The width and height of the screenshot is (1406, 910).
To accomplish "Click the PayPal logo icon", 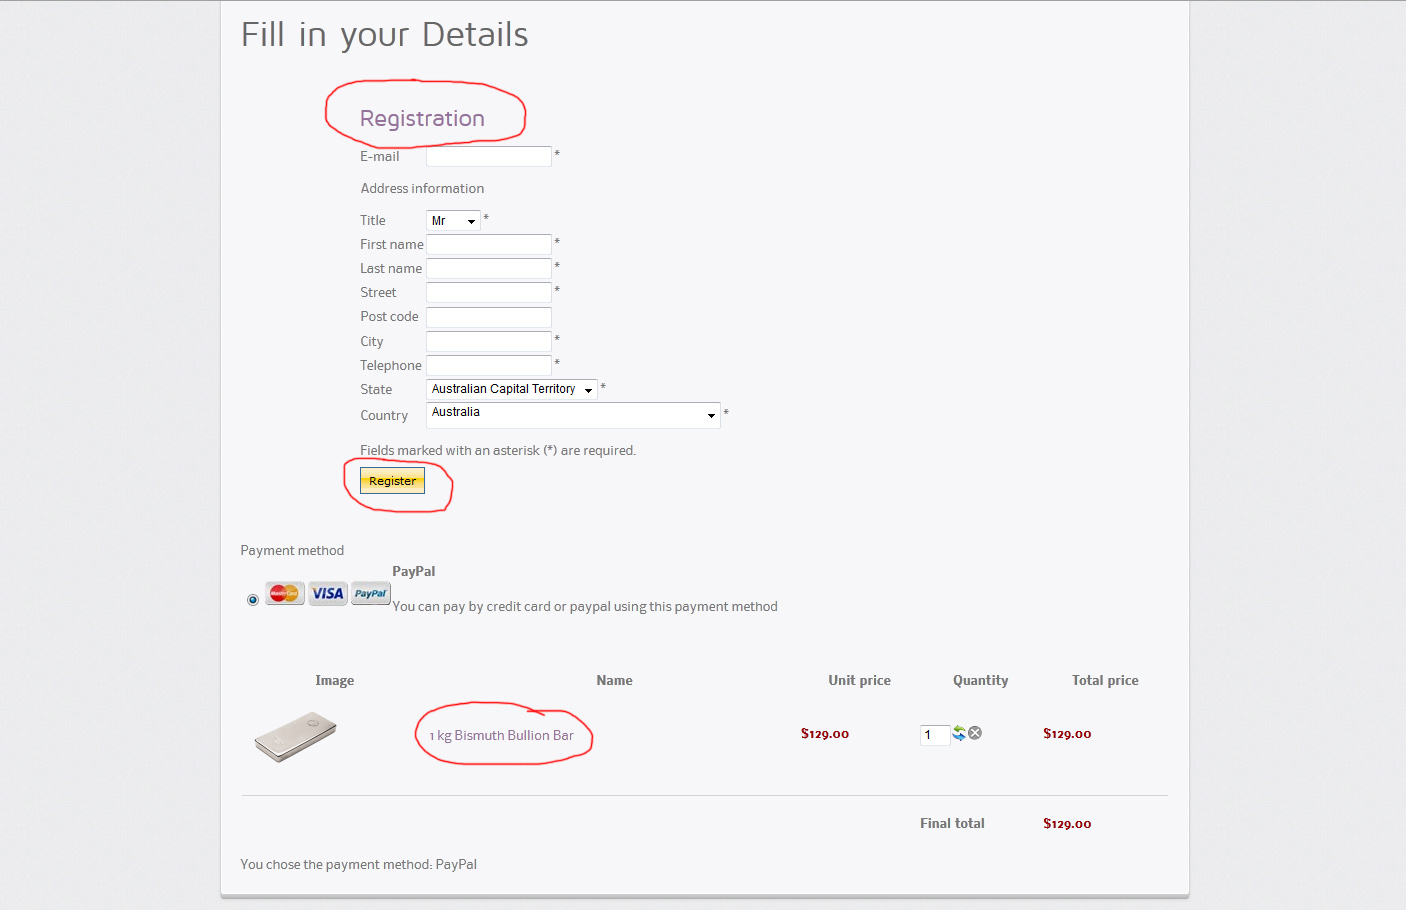I will 370,593.
